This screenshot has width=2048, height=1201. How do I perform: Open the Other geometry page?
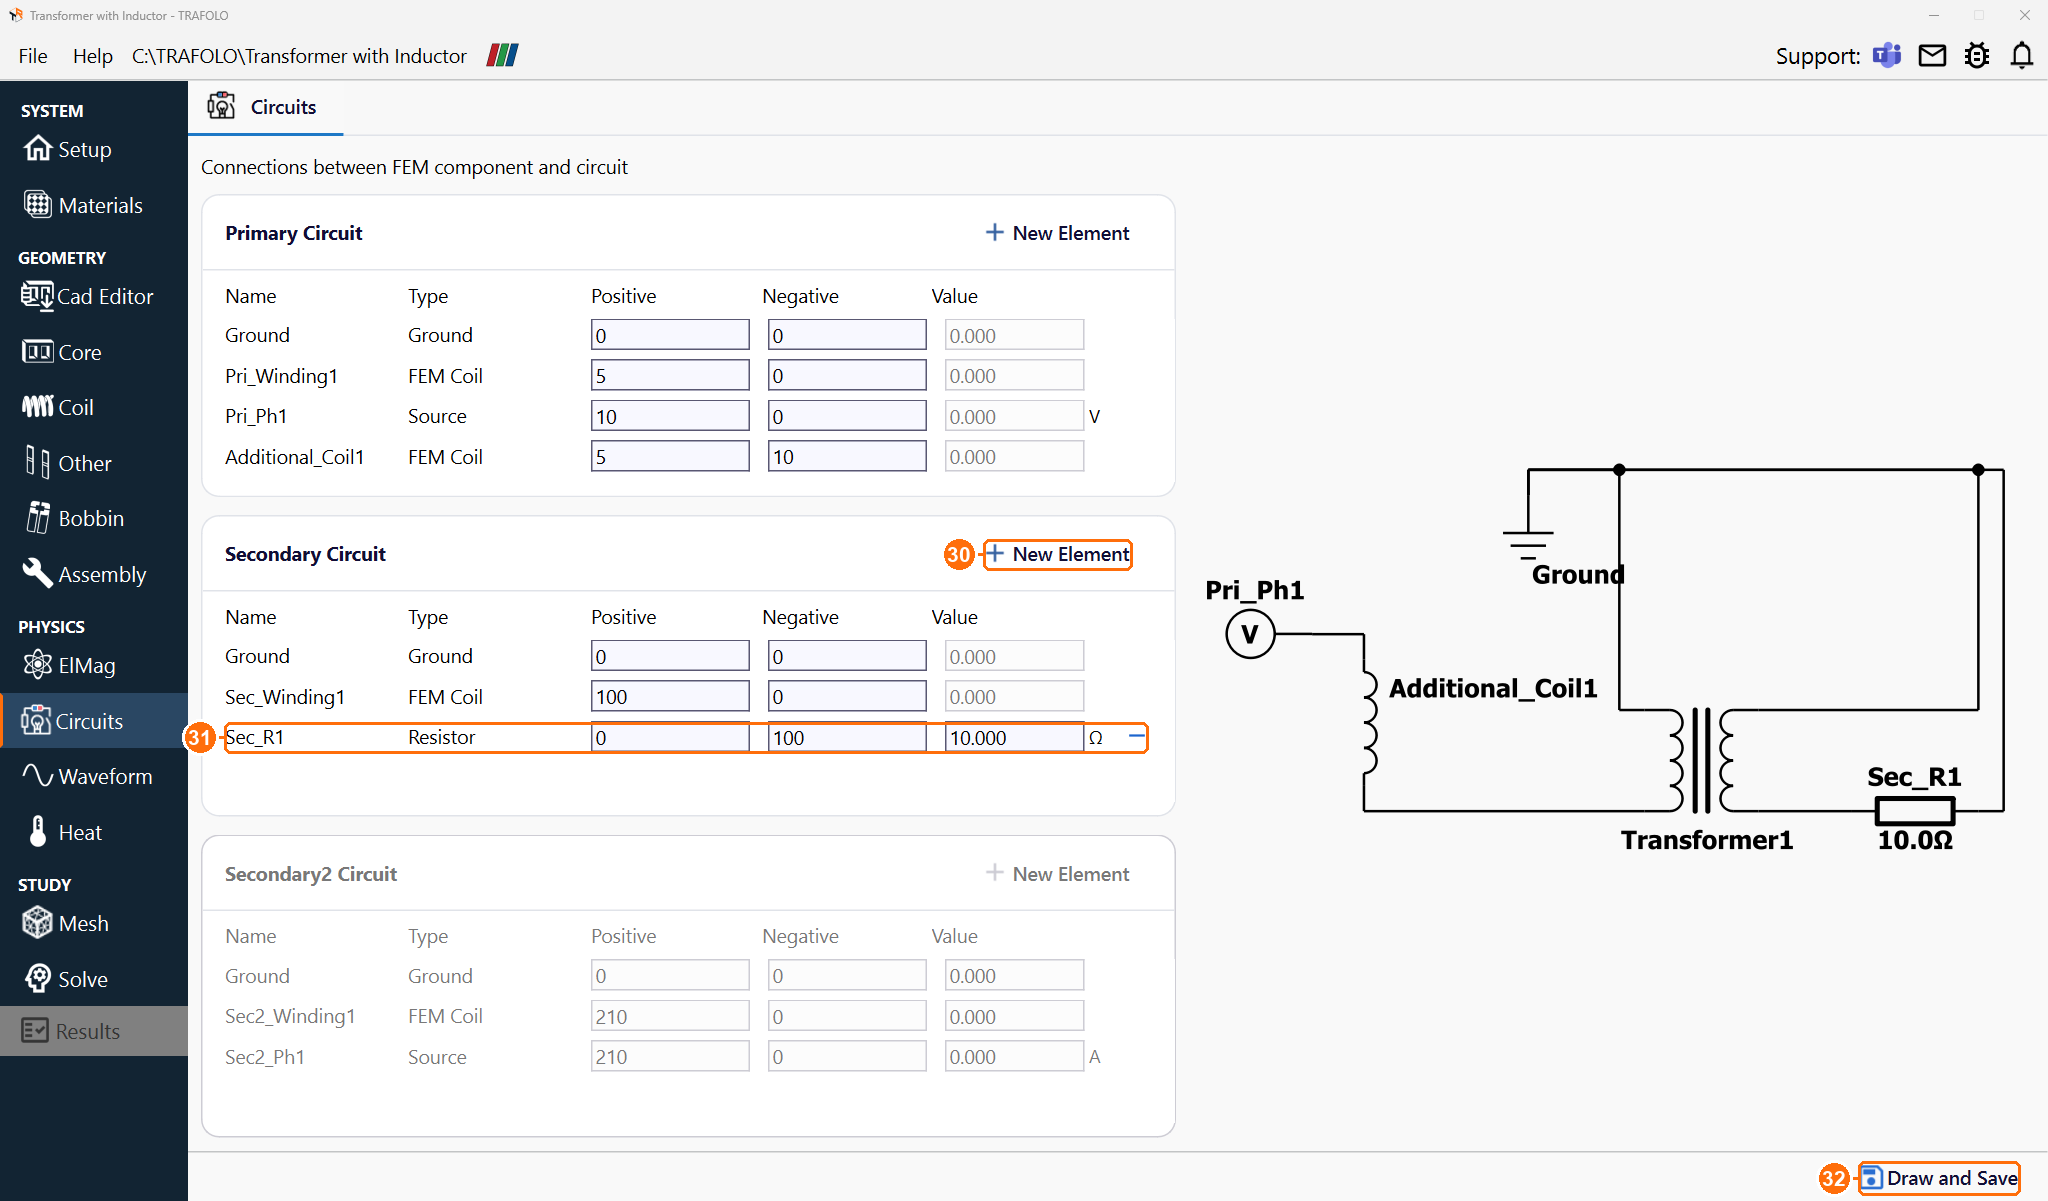tap(67, 463)
